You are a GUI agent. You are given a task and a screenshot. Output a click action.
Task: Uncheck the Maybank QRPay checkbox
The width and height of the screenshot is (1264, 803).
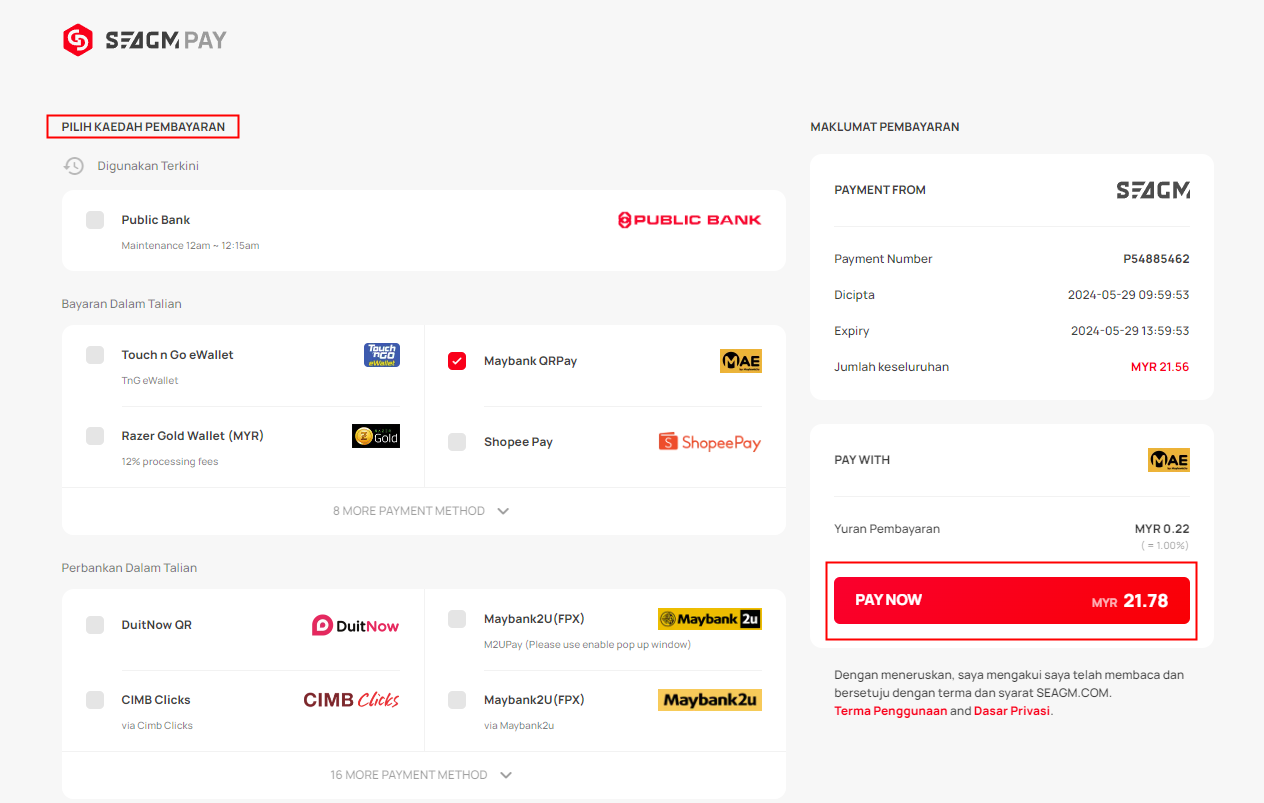[457, 361]
